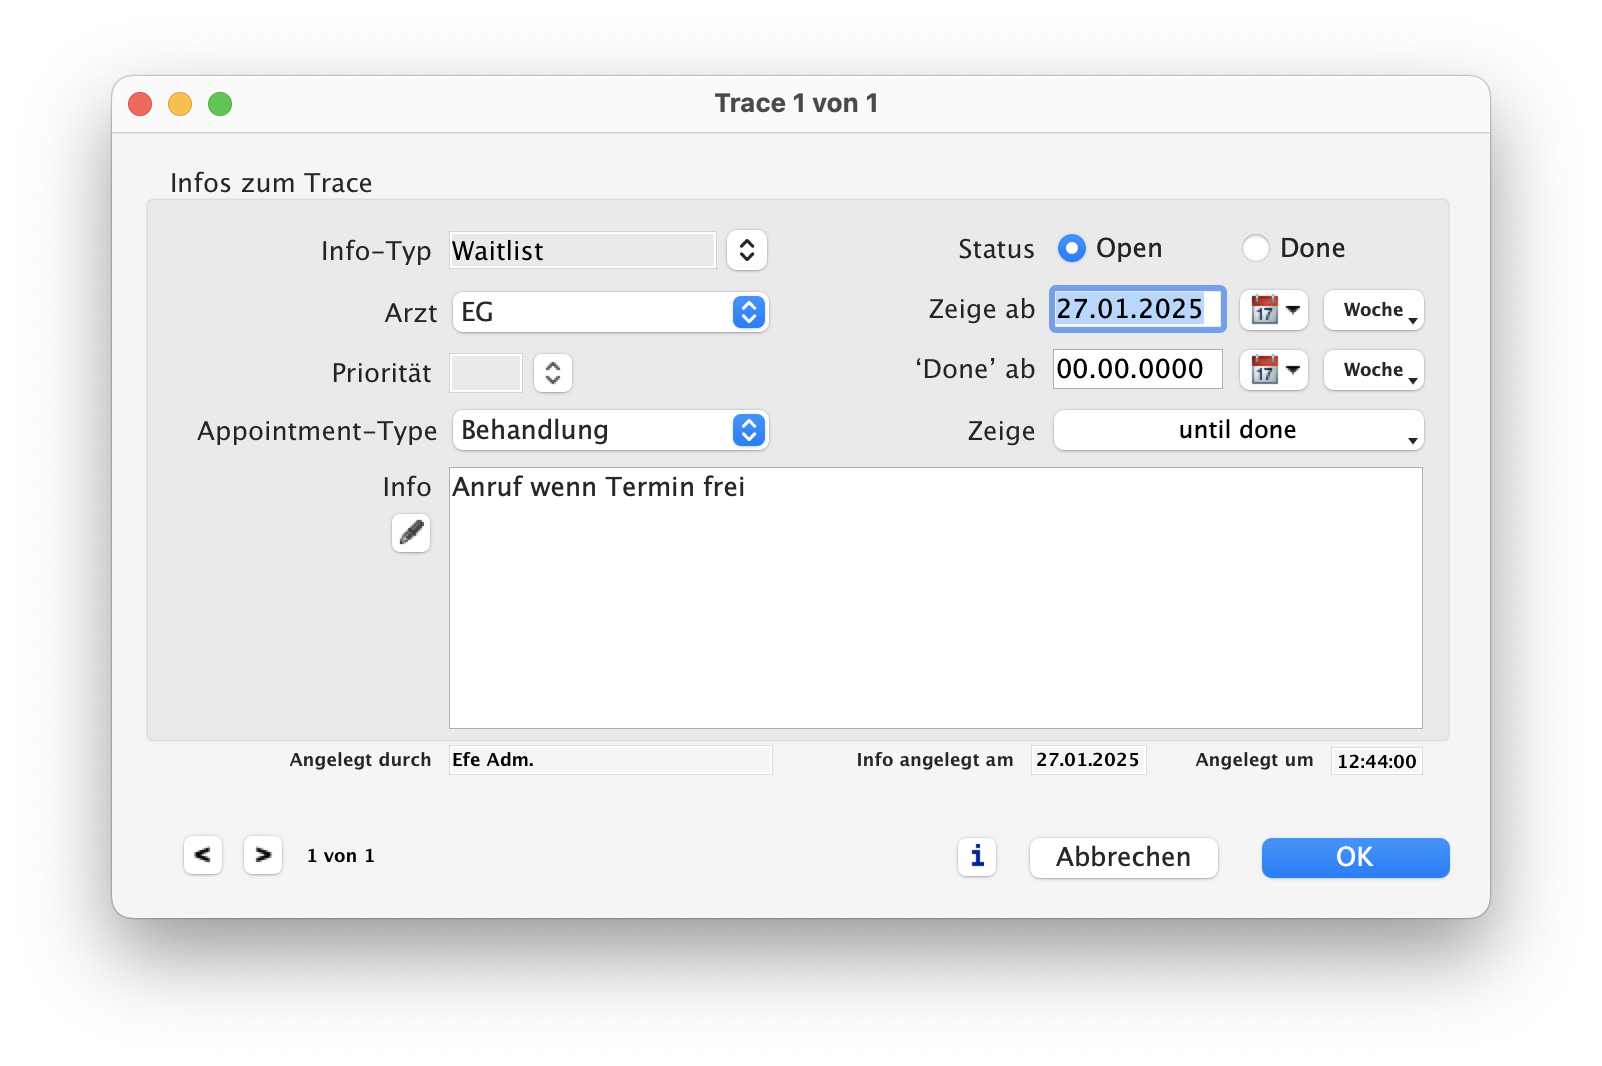Click the Priorität stepper arrows
Image resolution: width=1602 pixels, height=1066 pixels.
(x=552, y=373)
